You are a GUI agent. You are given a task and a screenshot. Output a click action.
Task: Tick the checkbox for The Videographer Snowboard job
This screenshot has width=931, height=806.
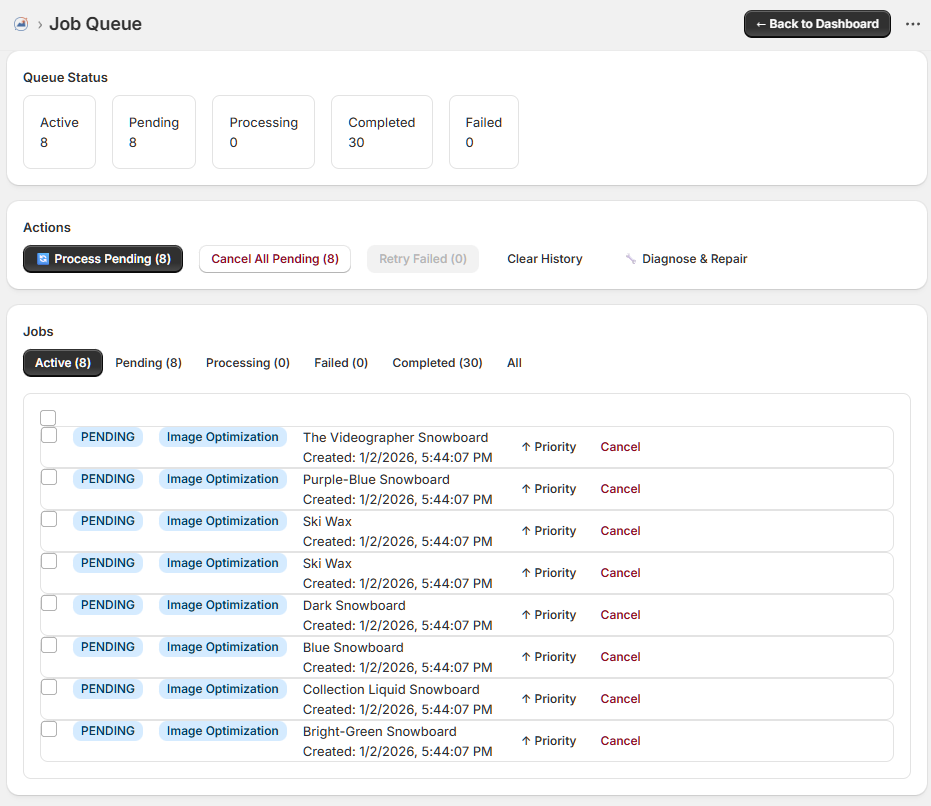pos(49,435)
